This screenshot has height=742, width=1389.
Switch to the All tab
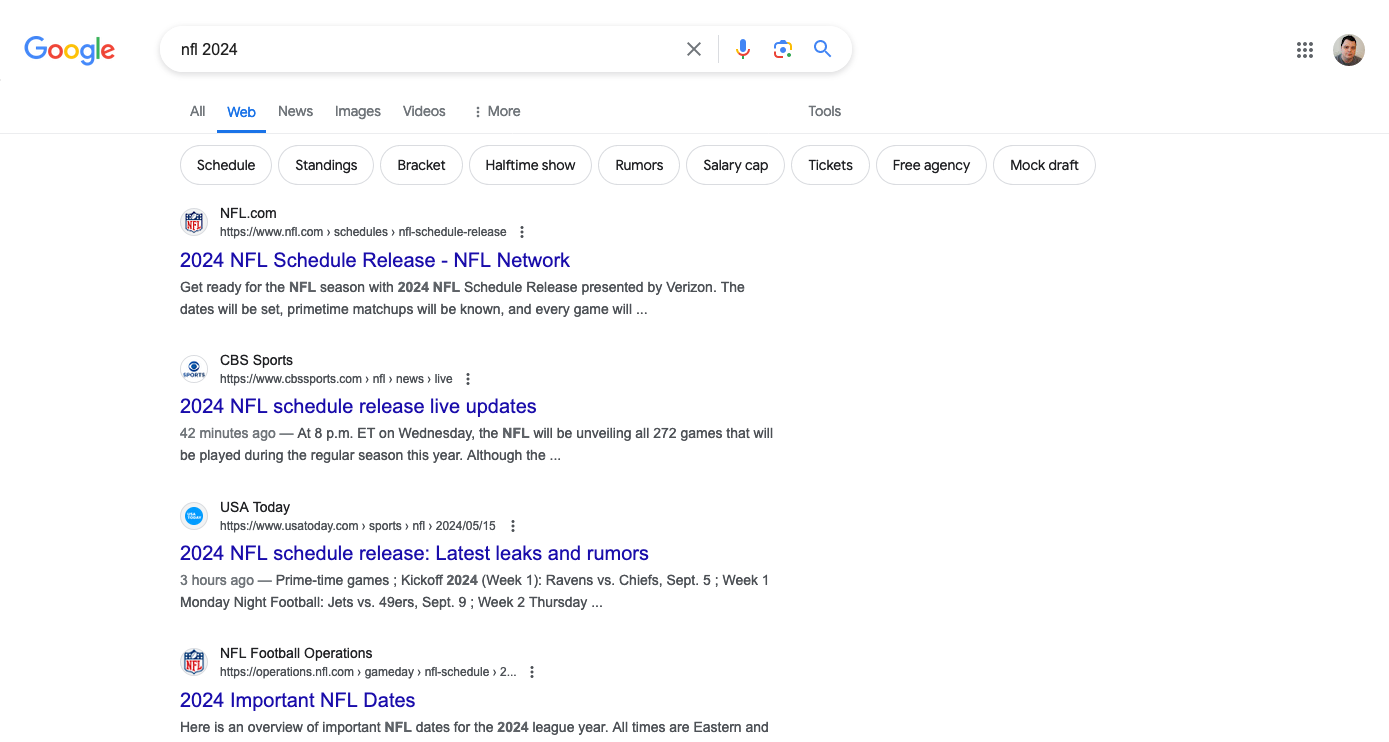(x=198, y=111)
